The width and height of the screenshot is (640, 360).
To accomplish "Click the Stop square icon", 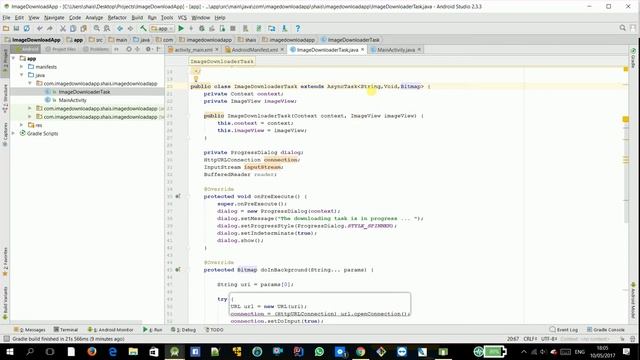I will 233,29.
